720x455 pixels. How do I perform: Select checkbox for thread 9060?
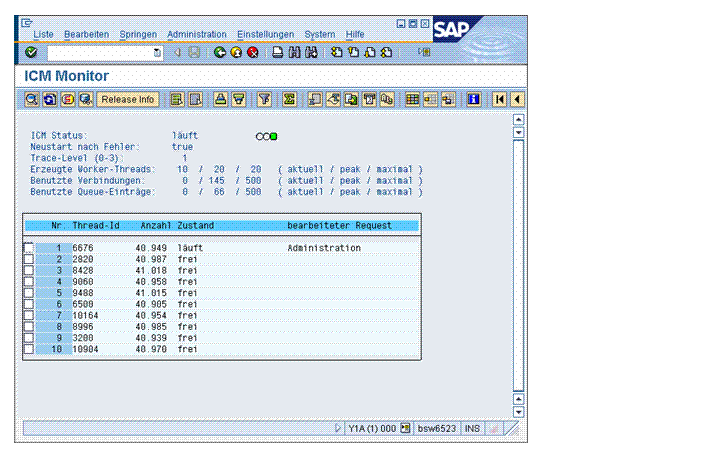pyautogui.click(x=29, y=281)
